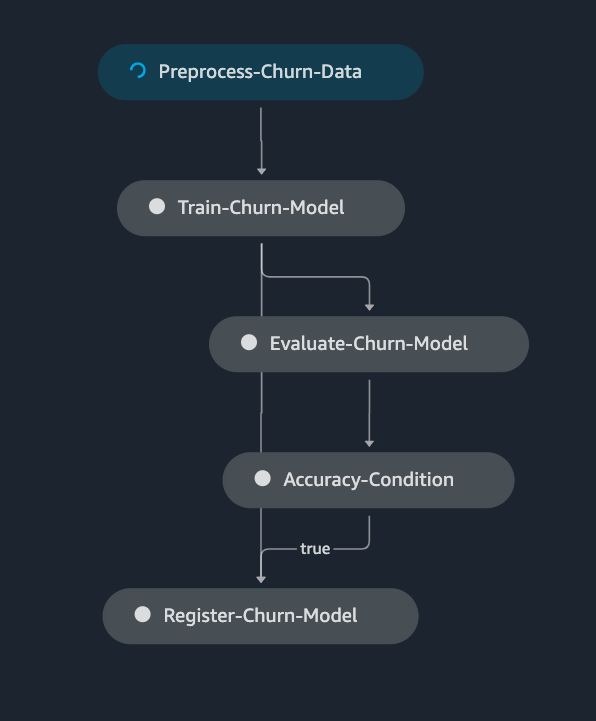Click the arrowhead pointing into Train-Churn-Model

tap(261, 171)
